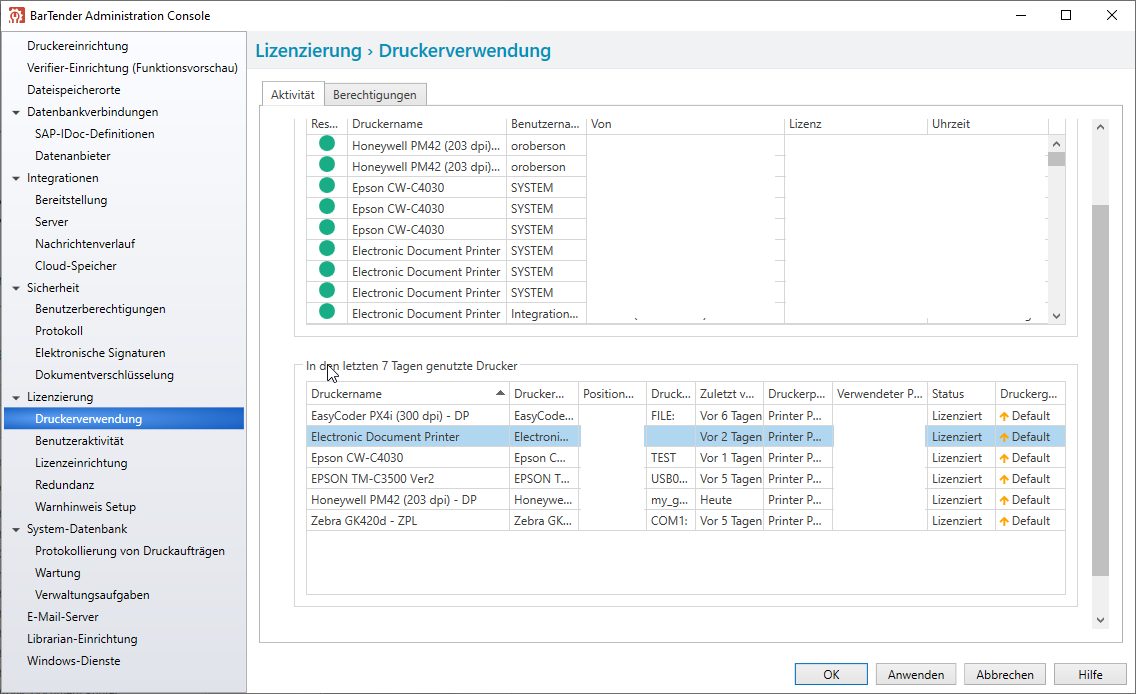Click the outer panel scroll-down arrow
This screenshot has width=1136, height=694.
[x=1100, y=620]
